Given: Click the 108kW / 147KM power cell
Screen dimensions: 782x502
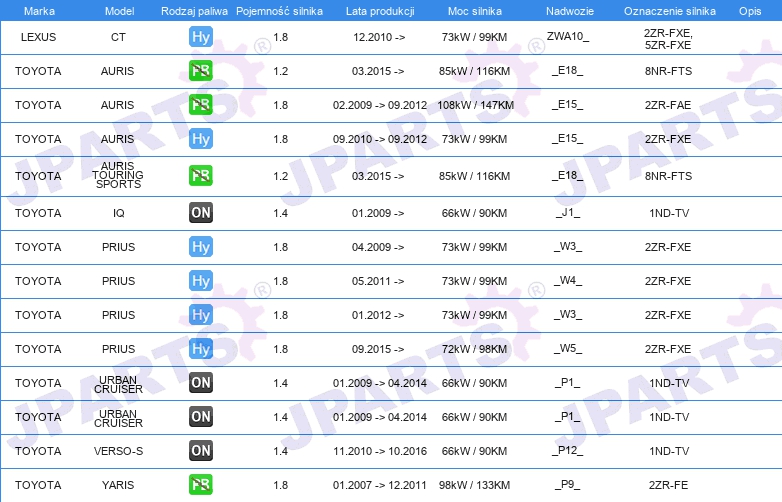Looking at the screenshot, I should point(475,105).
